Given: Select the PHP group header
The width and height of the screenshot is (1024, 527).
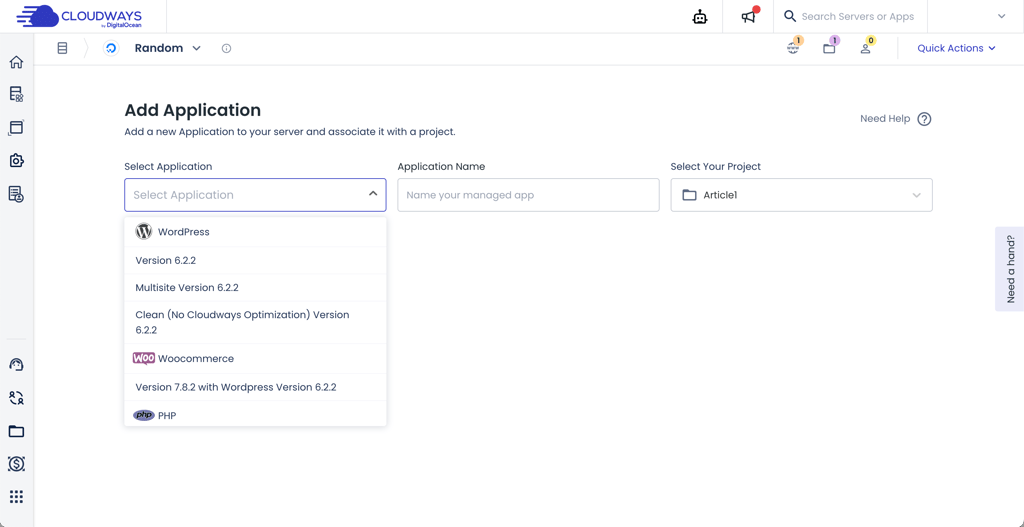Looking at the screenshot, I should click(255, 414).
